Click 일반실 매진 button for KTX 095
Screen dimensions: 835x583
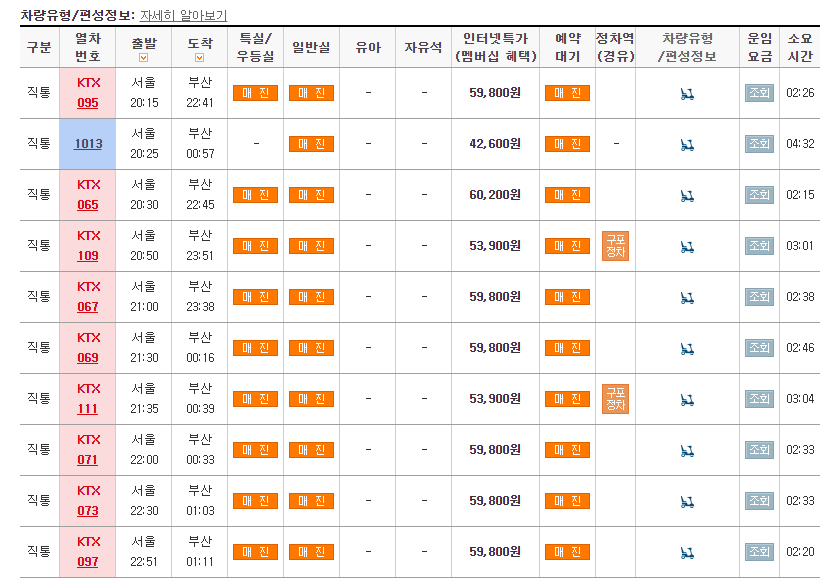(x=312, y=93)
